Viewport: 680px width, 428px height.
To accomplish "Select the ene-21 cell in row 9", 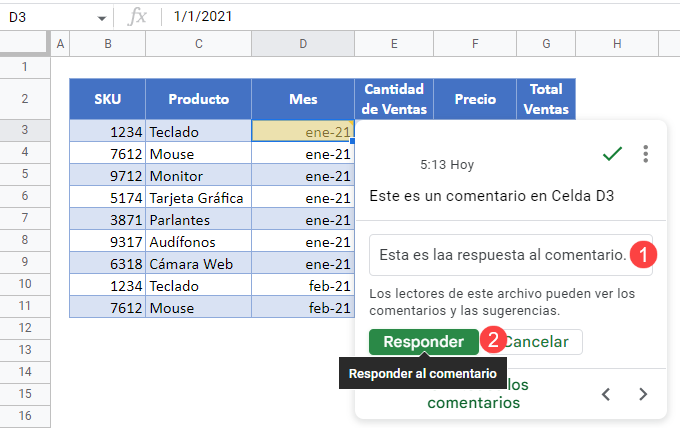I will tap(303, 263).
